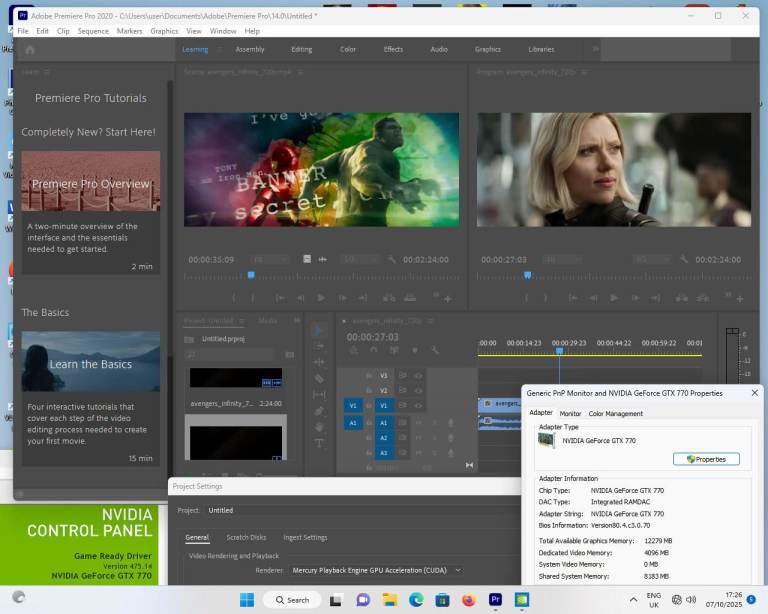Select the Type tool

[x=319, y=443]
